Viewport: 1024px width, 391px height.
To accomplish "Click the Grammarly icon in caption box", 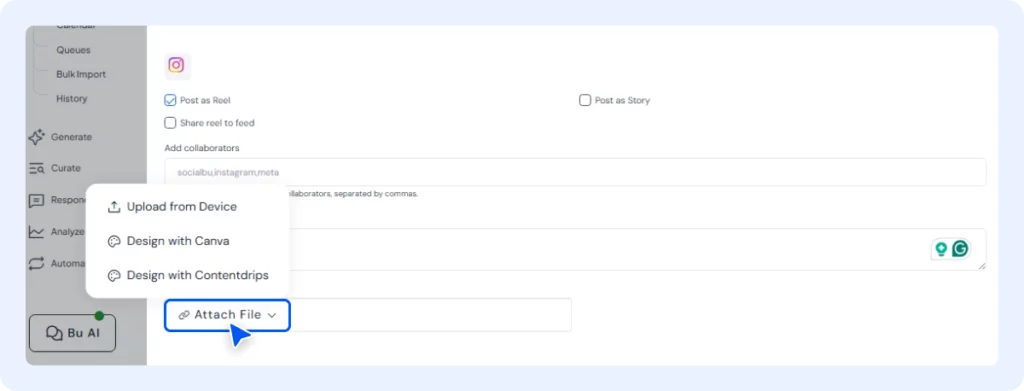I will point(960,249).
